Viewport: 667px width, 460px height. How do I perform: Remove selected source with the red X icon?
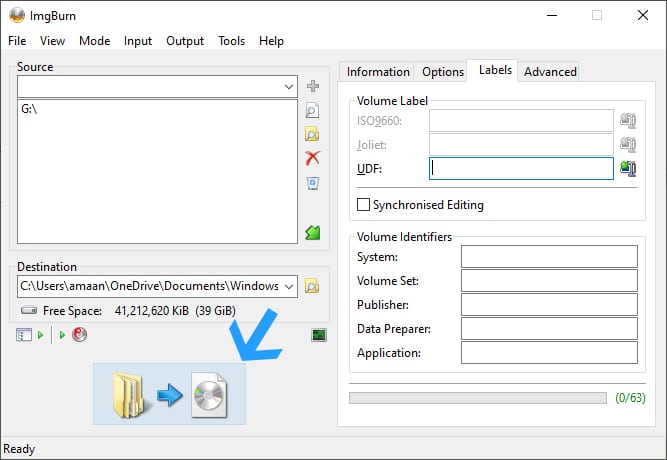(x=313, y=158)
